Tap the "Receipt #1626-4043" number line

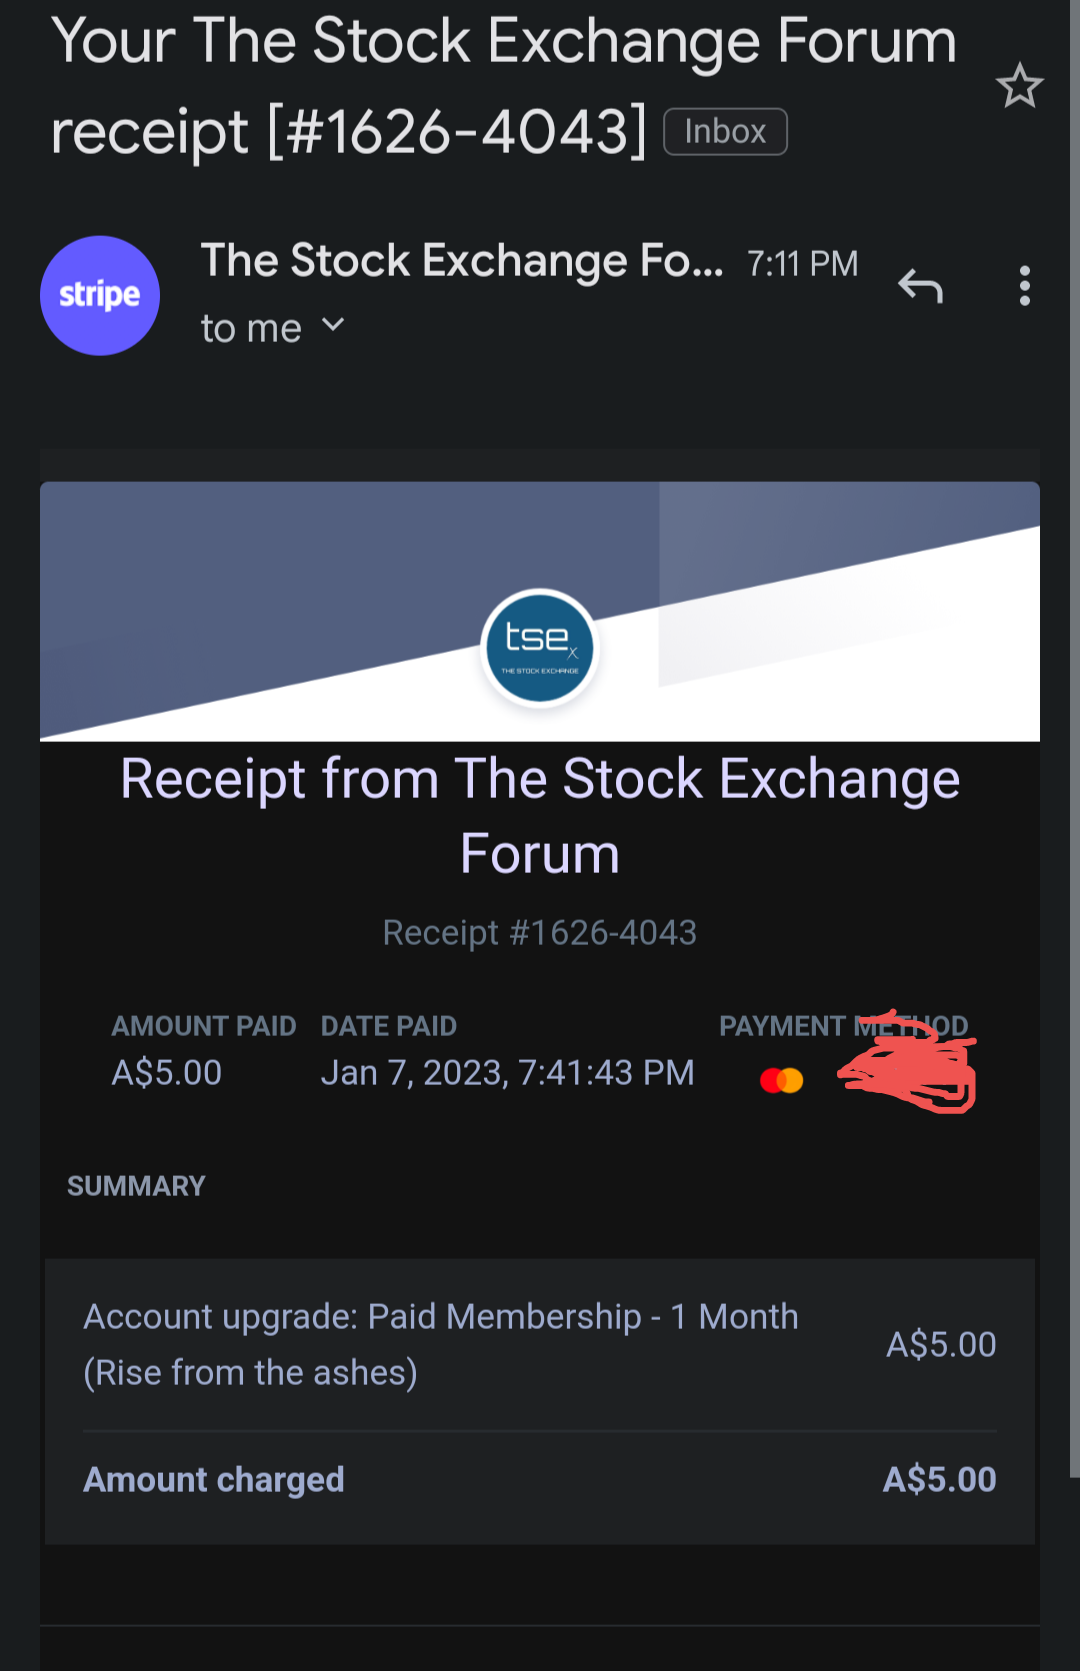tap(539, 933)
